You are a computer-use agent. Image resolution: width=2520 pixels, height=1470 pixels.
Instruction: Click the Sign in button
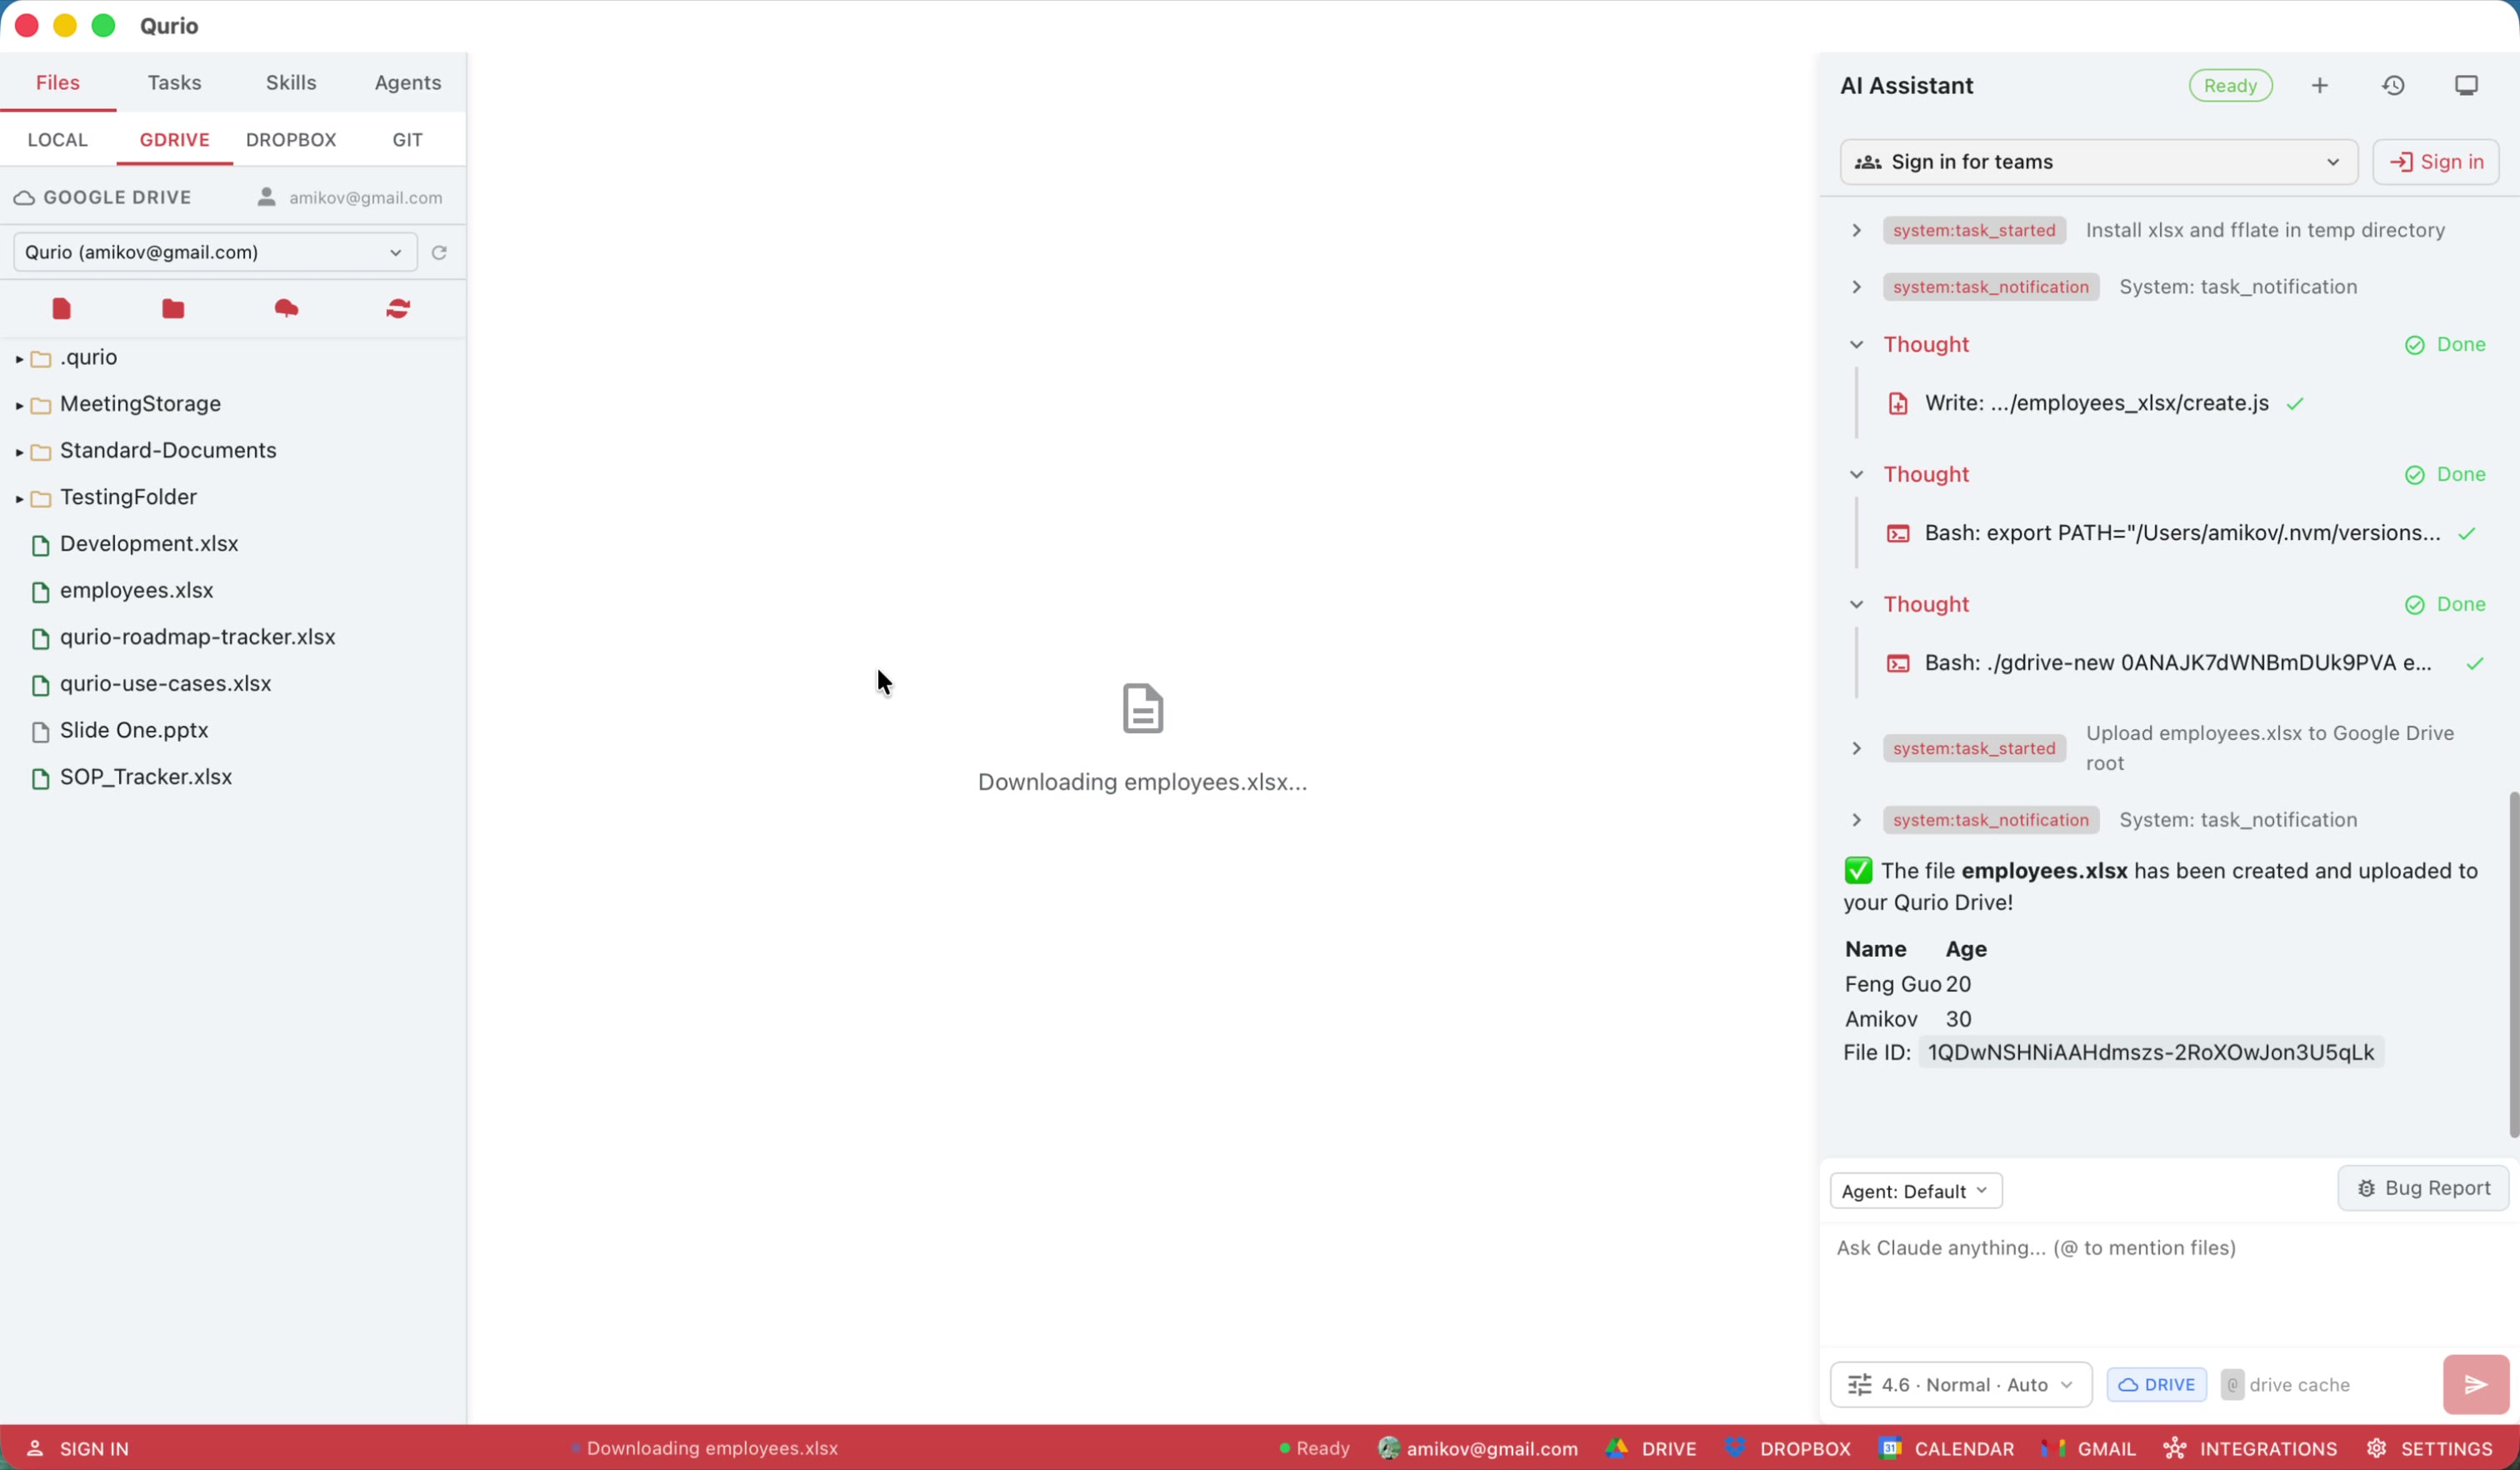pyautogui.click(x=2436, y=161)
